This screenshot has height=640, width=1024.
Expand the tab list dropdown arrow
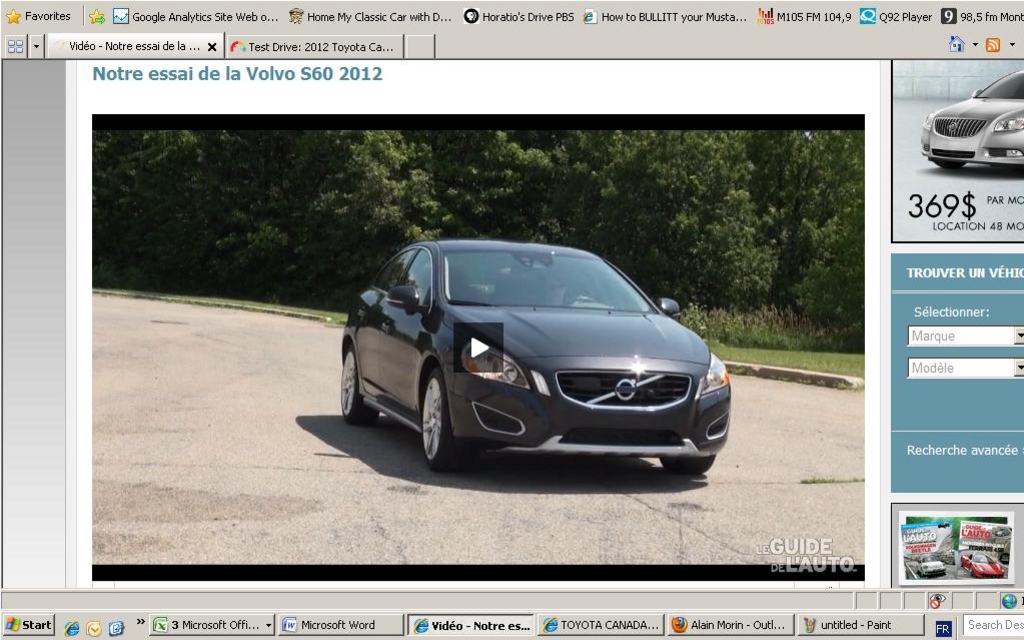pos(36,46)
